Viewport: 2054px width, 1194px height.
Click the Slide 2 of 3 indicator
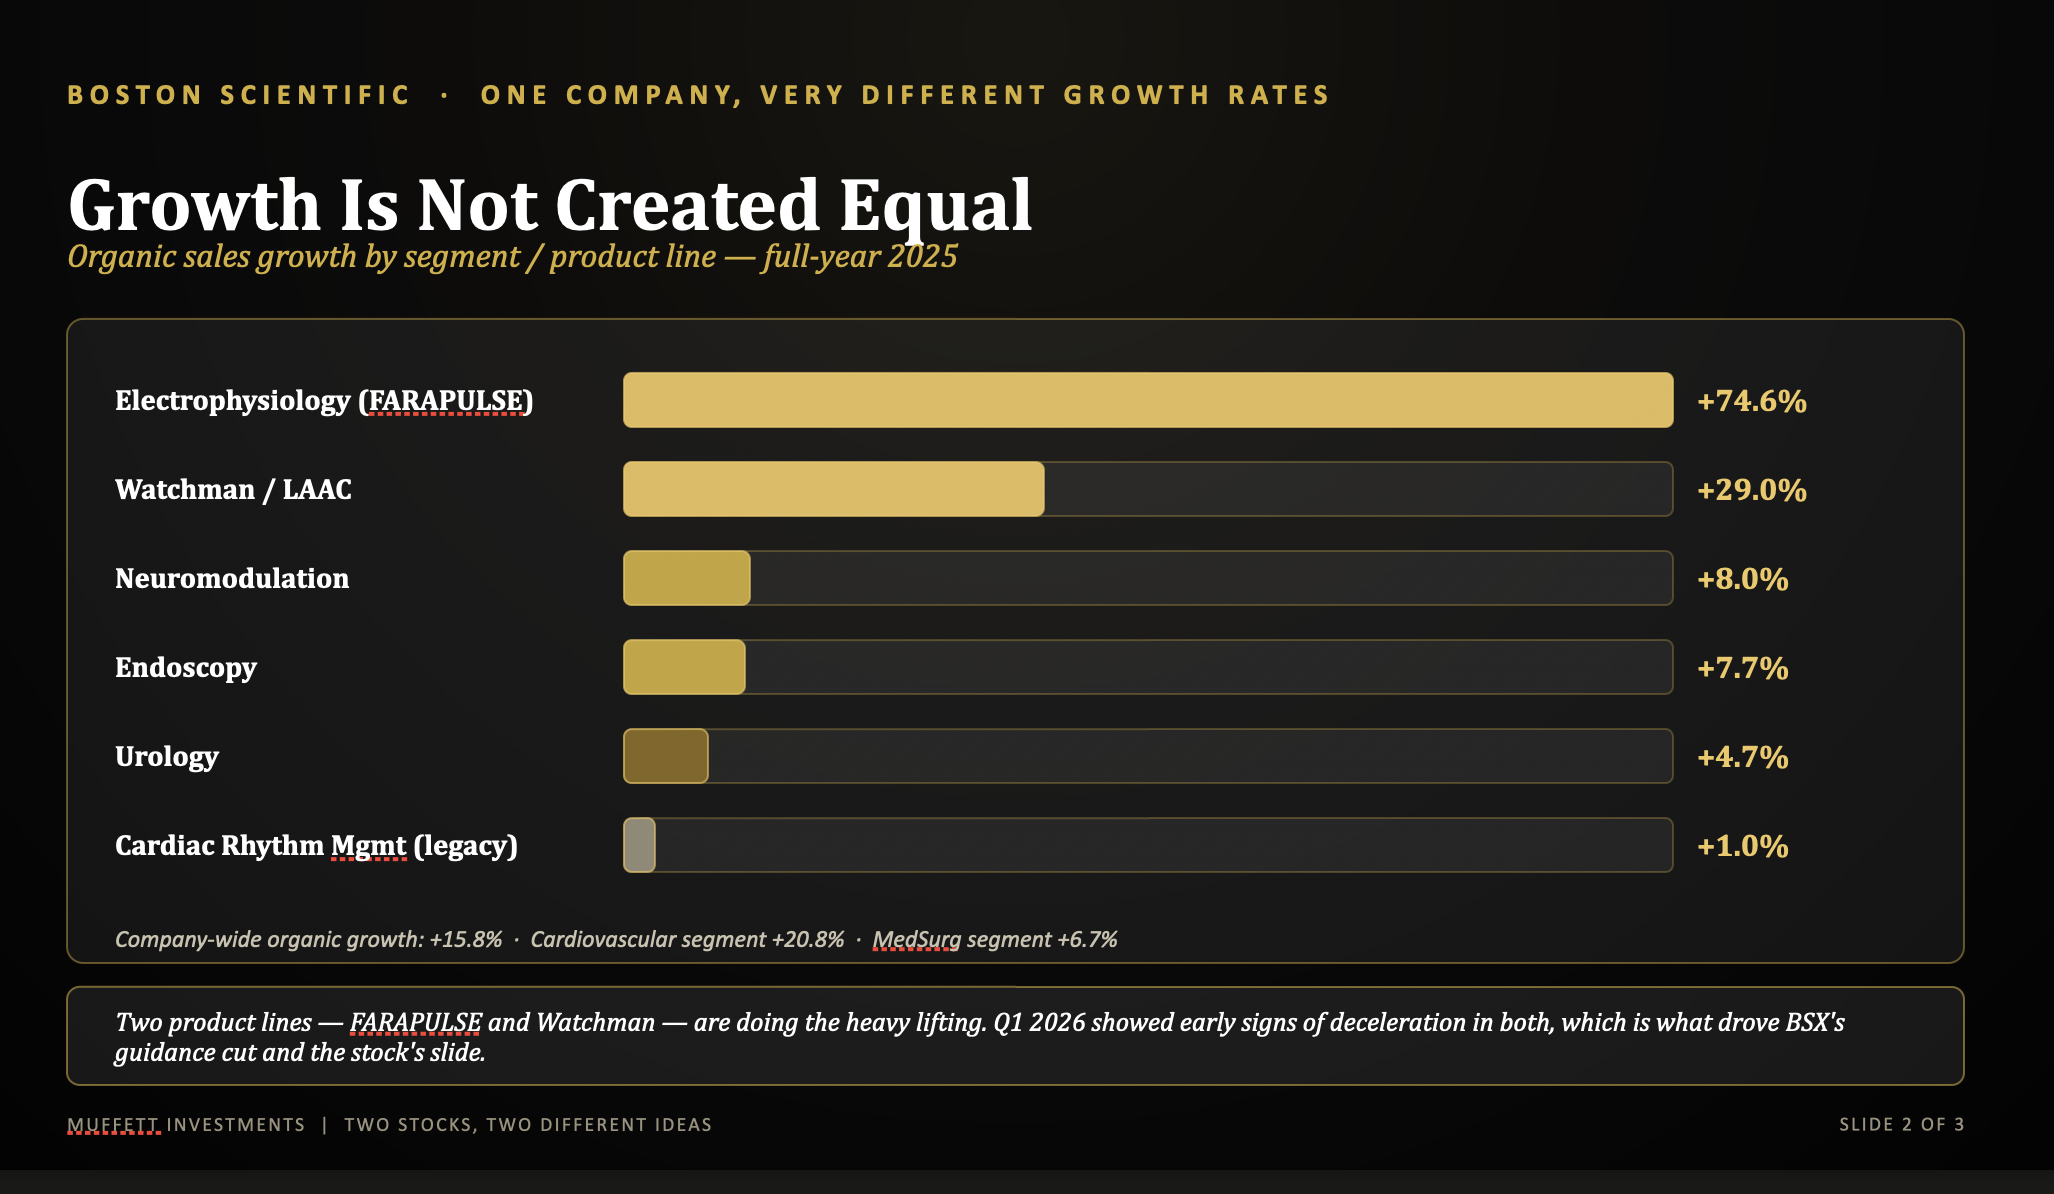coord(1902,1125)
